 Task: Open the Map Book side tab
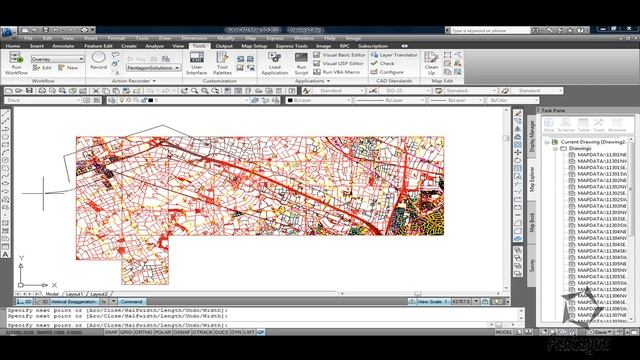pyautogui.click(x=532, y=223)
